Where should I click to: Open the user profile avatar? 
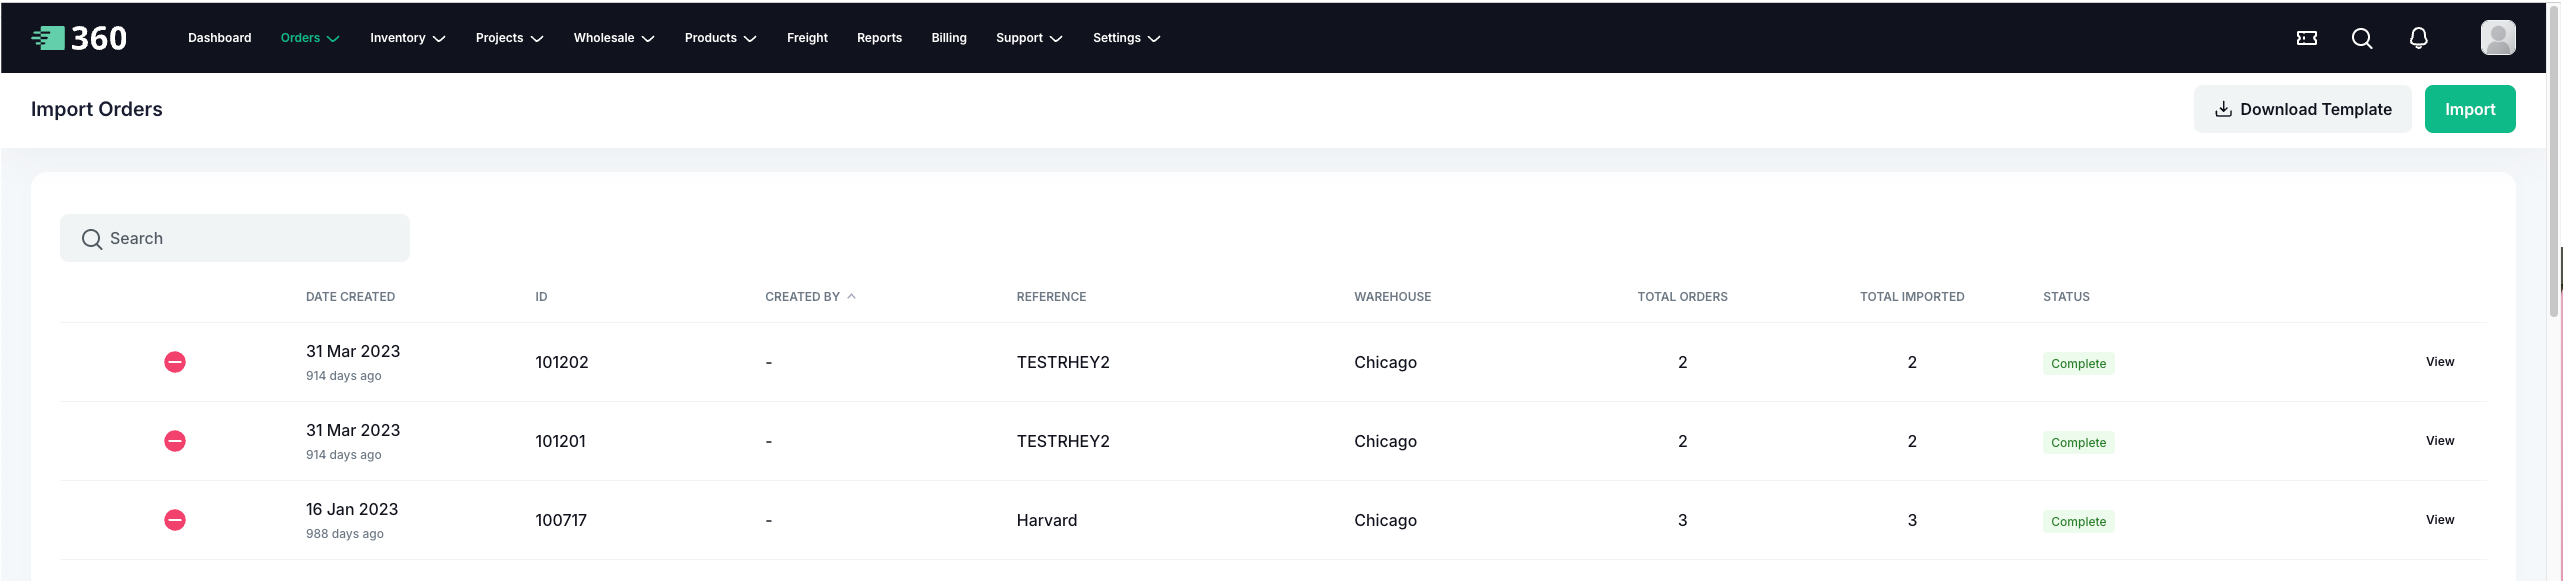[2497, 38]
